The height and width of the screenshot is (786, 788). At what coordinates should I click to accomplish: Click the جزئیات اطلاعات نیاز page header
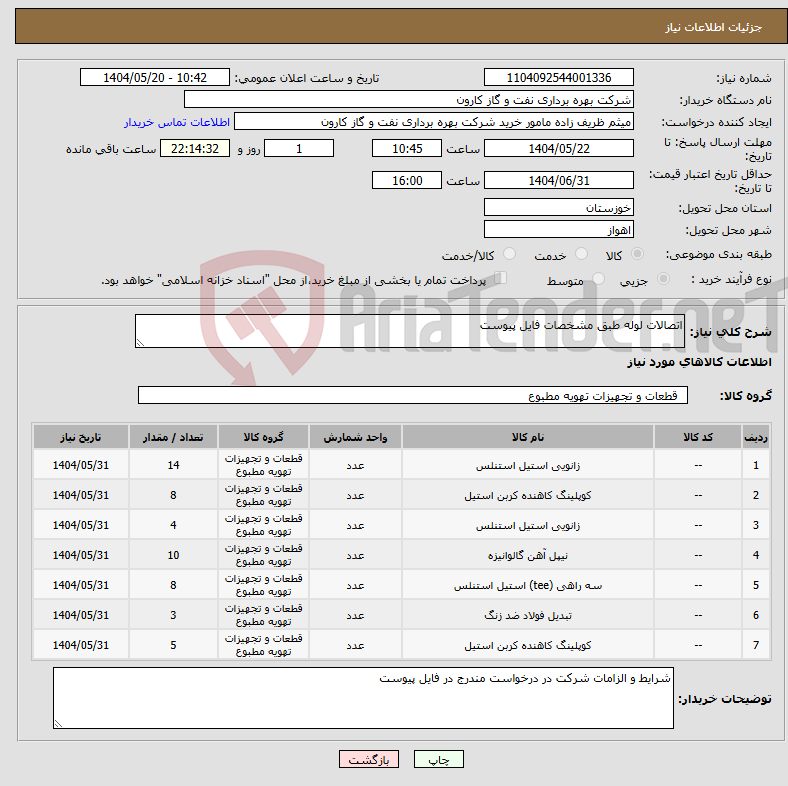[714, 27]
